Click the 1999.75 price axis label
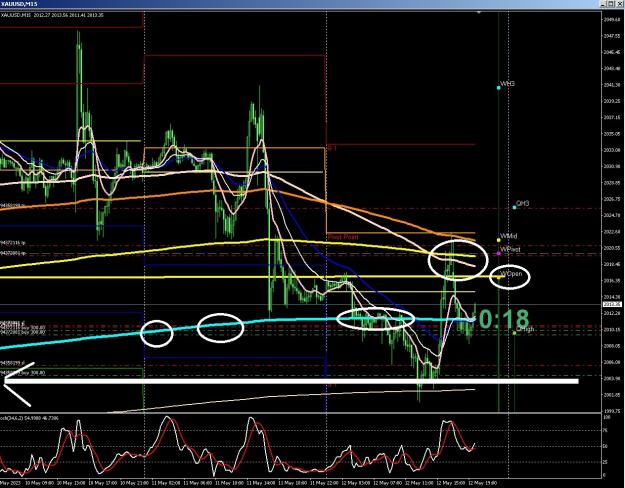 click(x=613, y=411)
